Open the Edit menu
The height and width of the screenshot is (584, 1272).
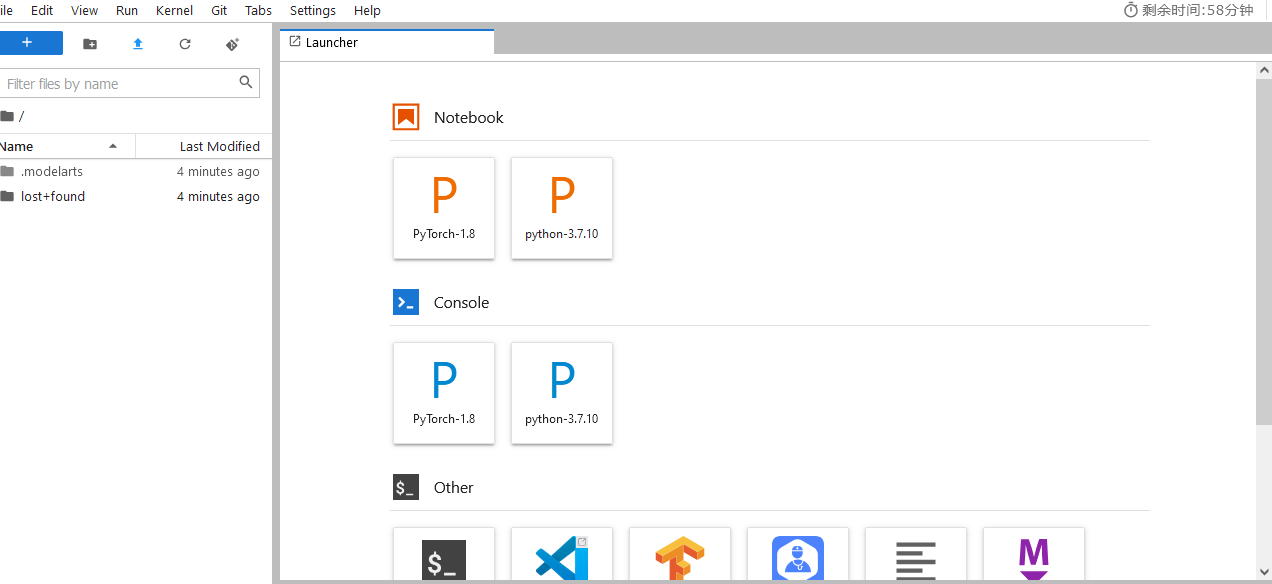pos(42,10)
